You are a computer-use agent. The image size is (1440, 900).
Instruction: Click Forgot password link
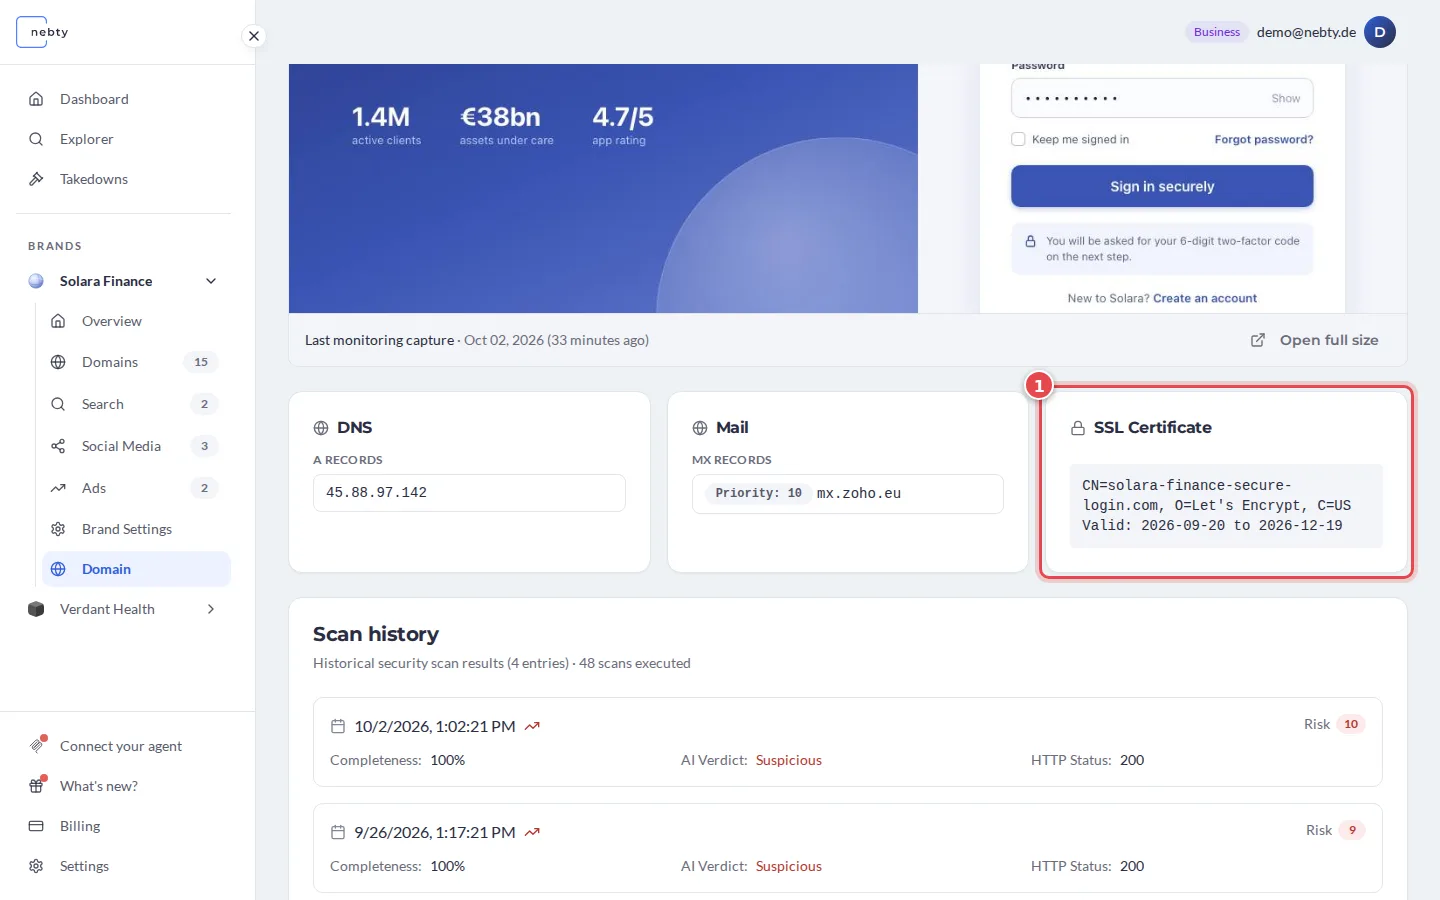coord(1264,139)
